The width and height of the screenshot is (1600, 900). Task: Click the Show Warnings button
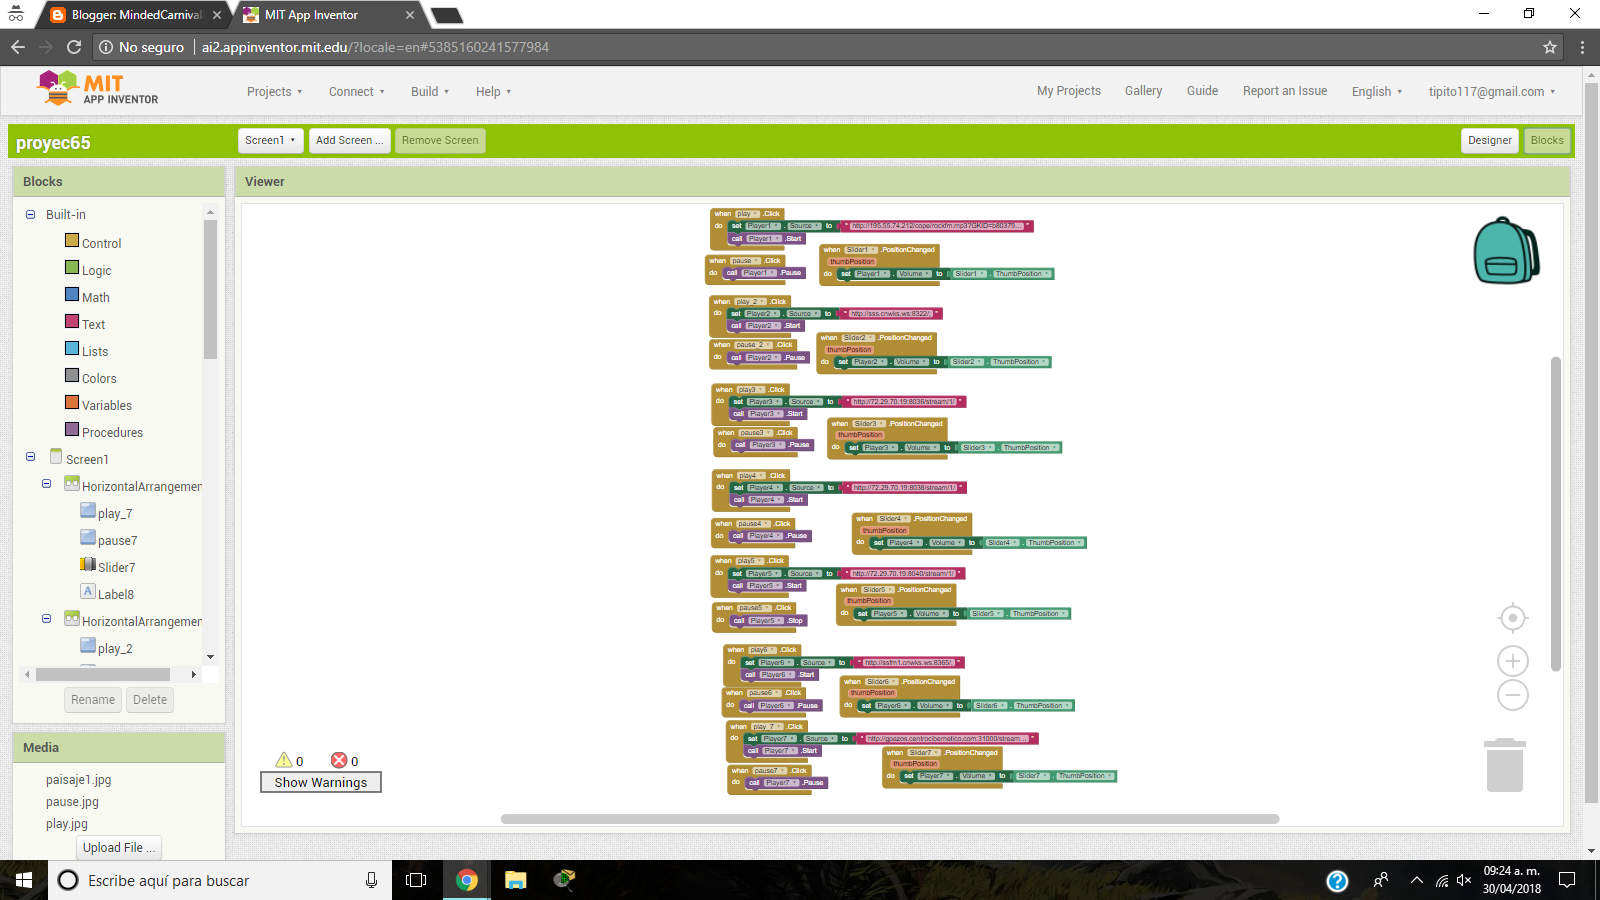(320, 782)
